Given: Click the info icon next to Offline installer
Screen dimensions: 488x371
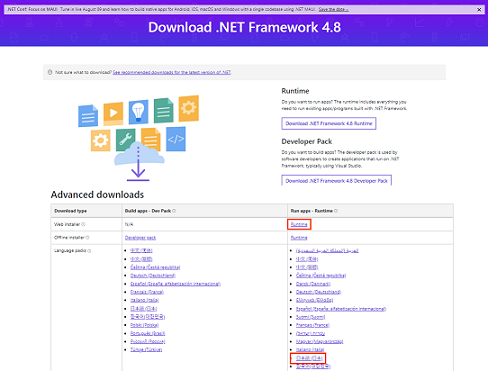Looking at the screenshot, I should [87, 238].
